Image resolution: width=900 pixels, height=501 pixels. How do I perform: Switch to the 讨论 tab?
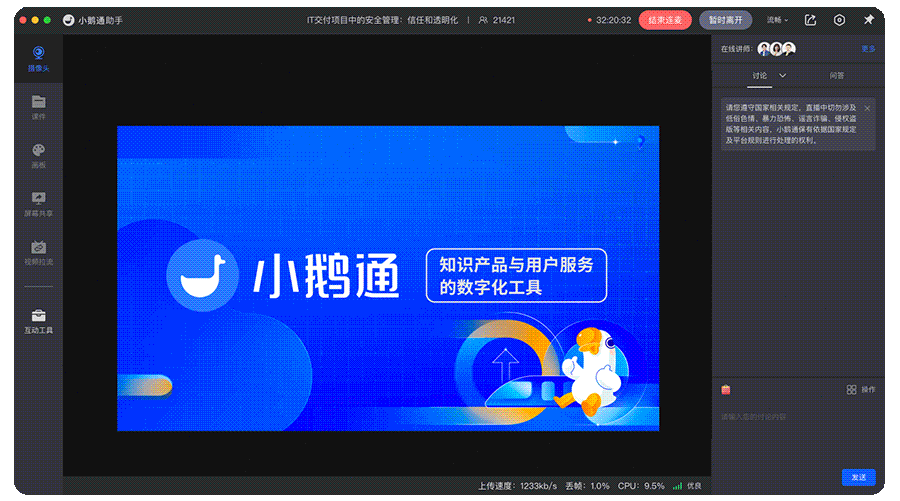tap(760, 75)
